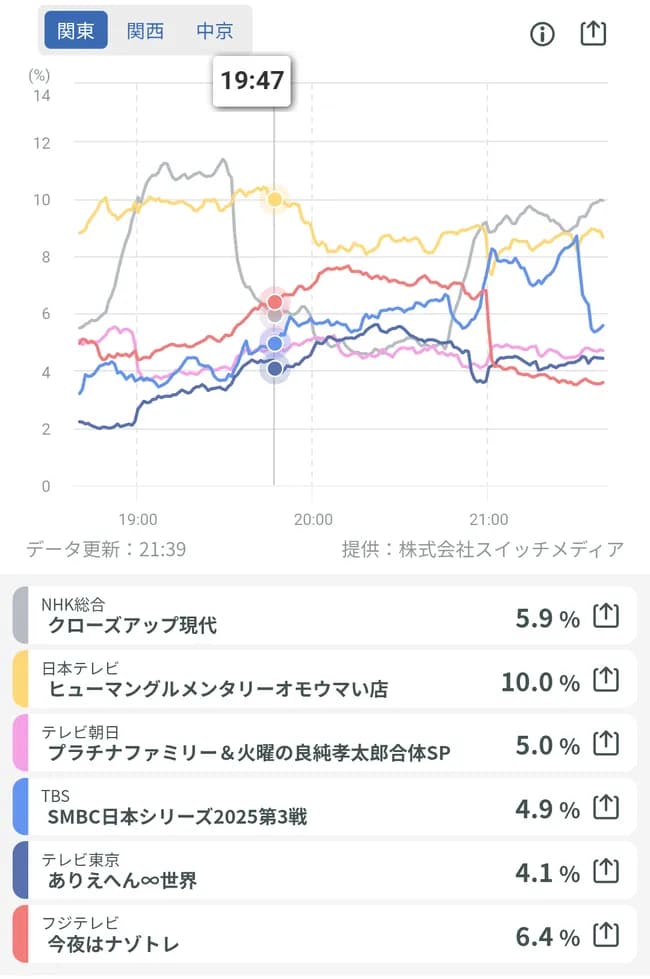Select the highlighted yellow data point at 10%
Viewport: 650px width, 979px height.
(x=272, y=199)
